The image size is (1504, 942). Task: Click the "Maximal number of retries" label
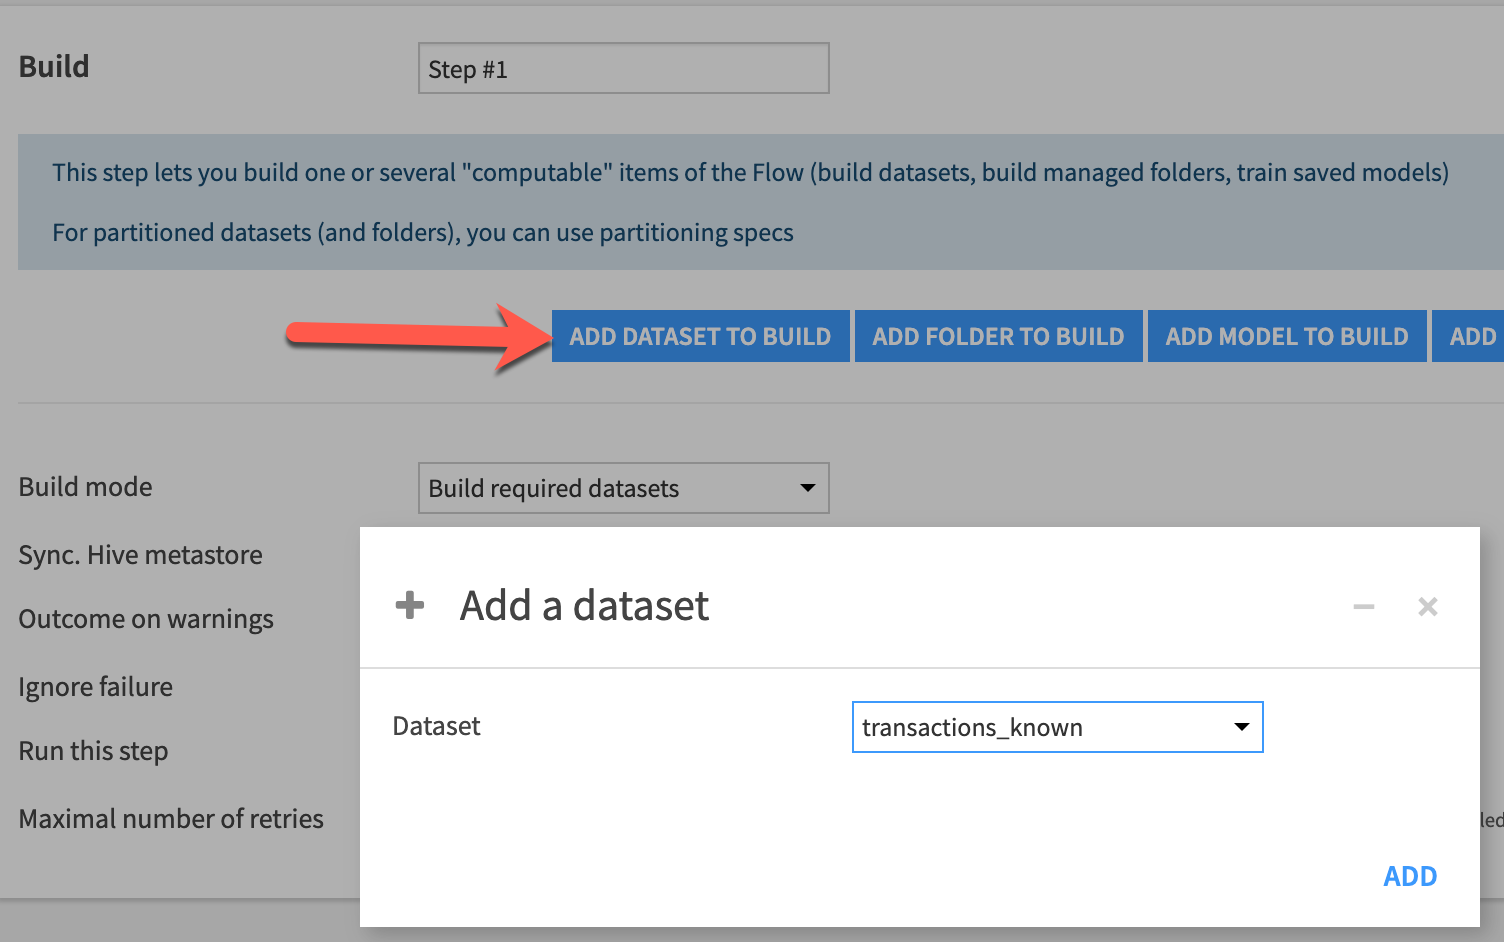click(x=171, y=818)
